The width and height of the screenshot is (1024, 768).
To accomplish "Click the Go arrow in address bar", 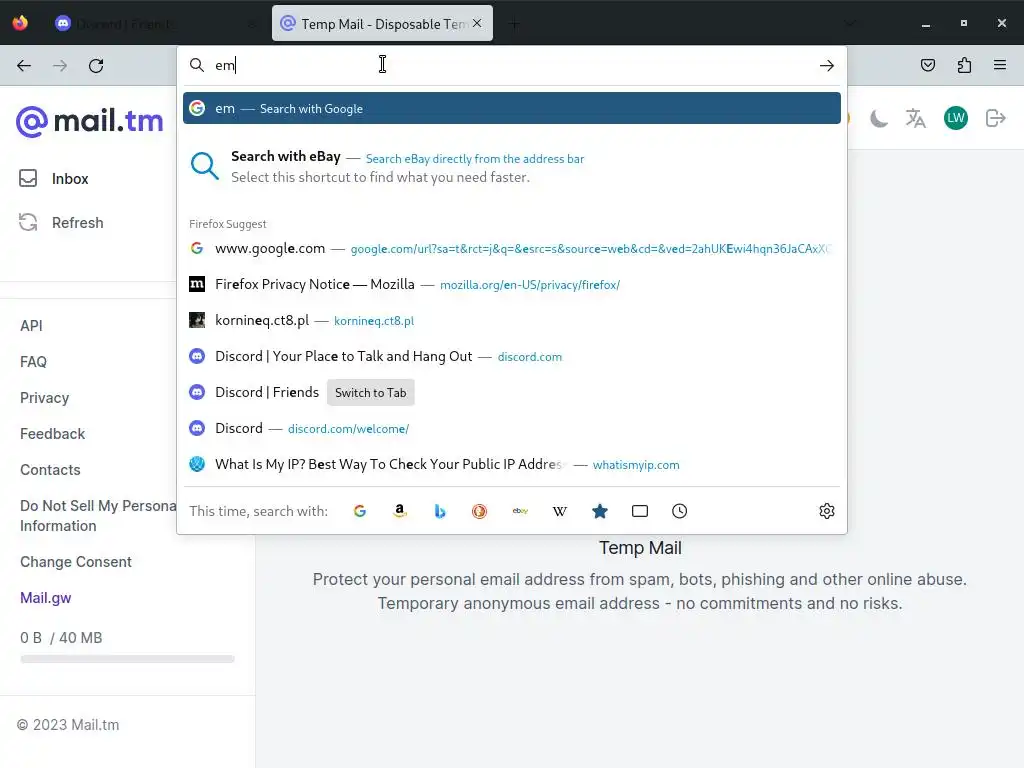I will click(827, 65).
